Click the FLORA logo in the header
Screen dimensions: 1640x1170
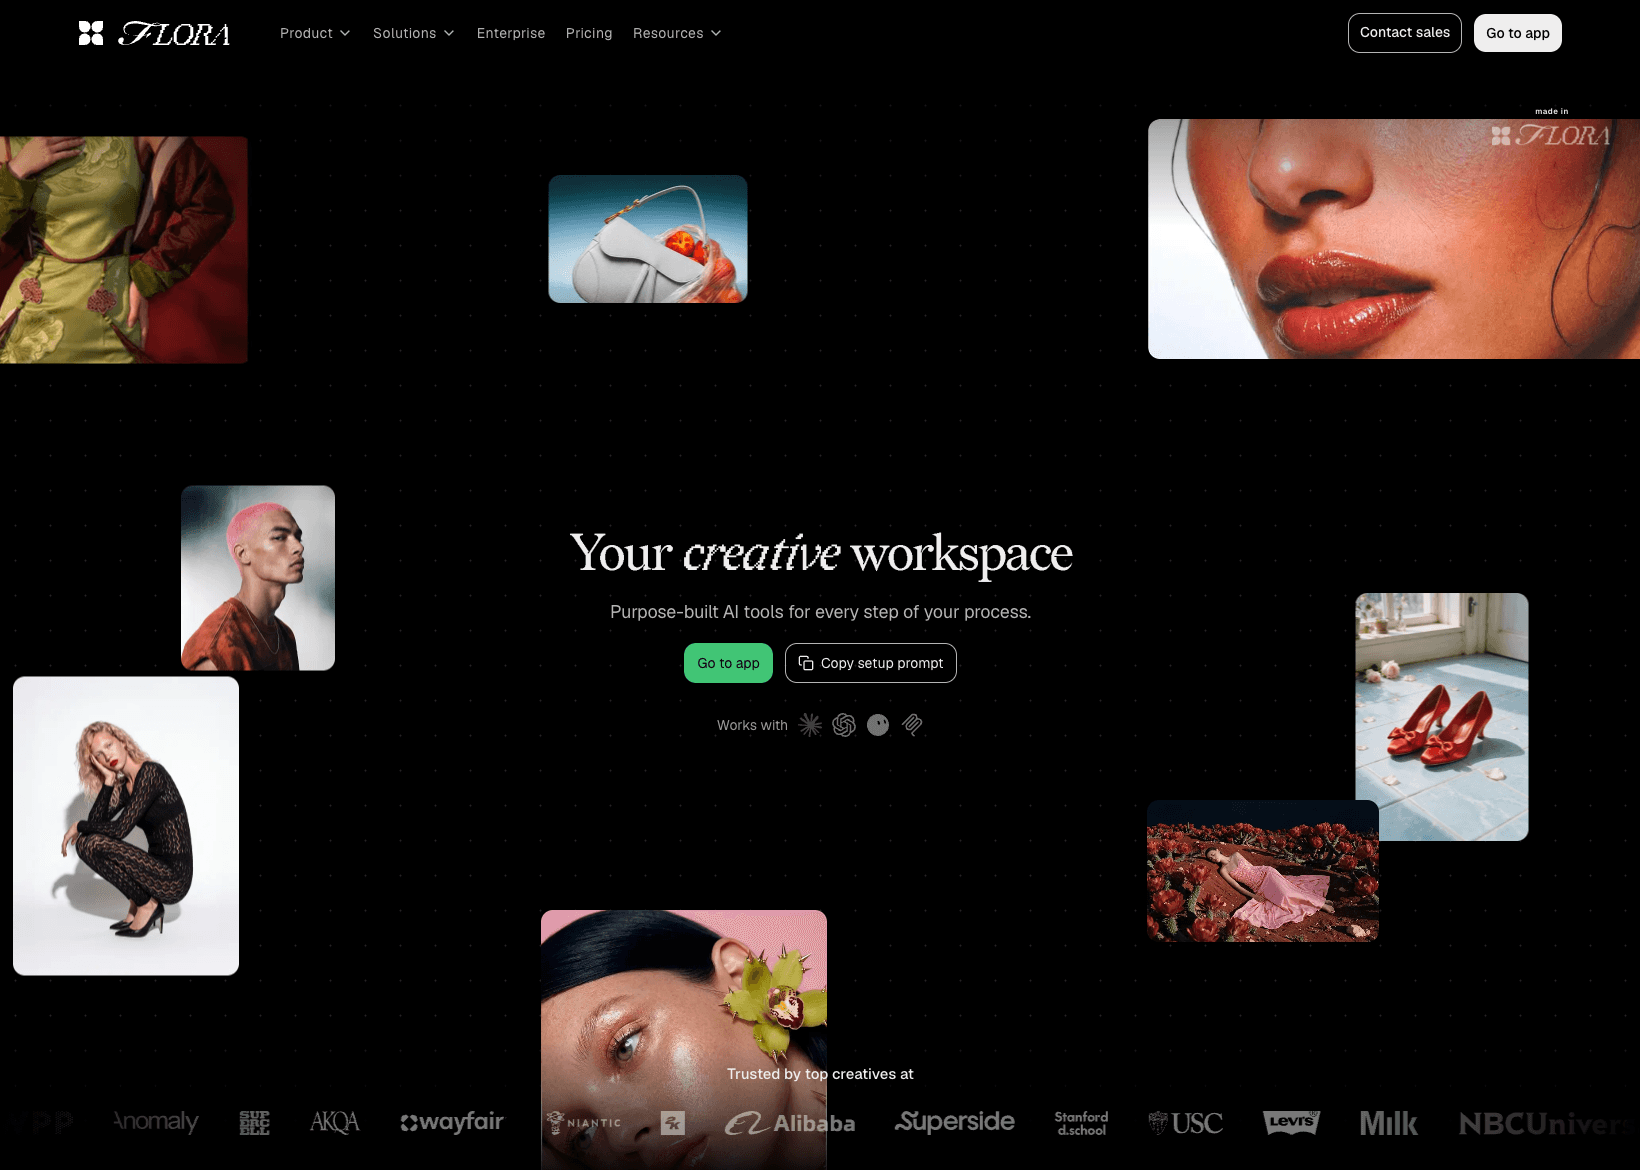(x=154, y=33)
